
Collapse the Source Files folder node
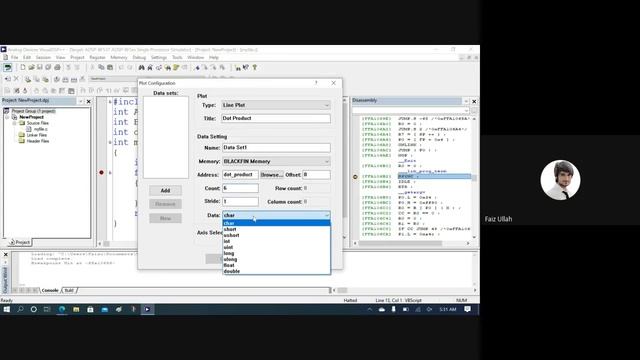(14, 123)
